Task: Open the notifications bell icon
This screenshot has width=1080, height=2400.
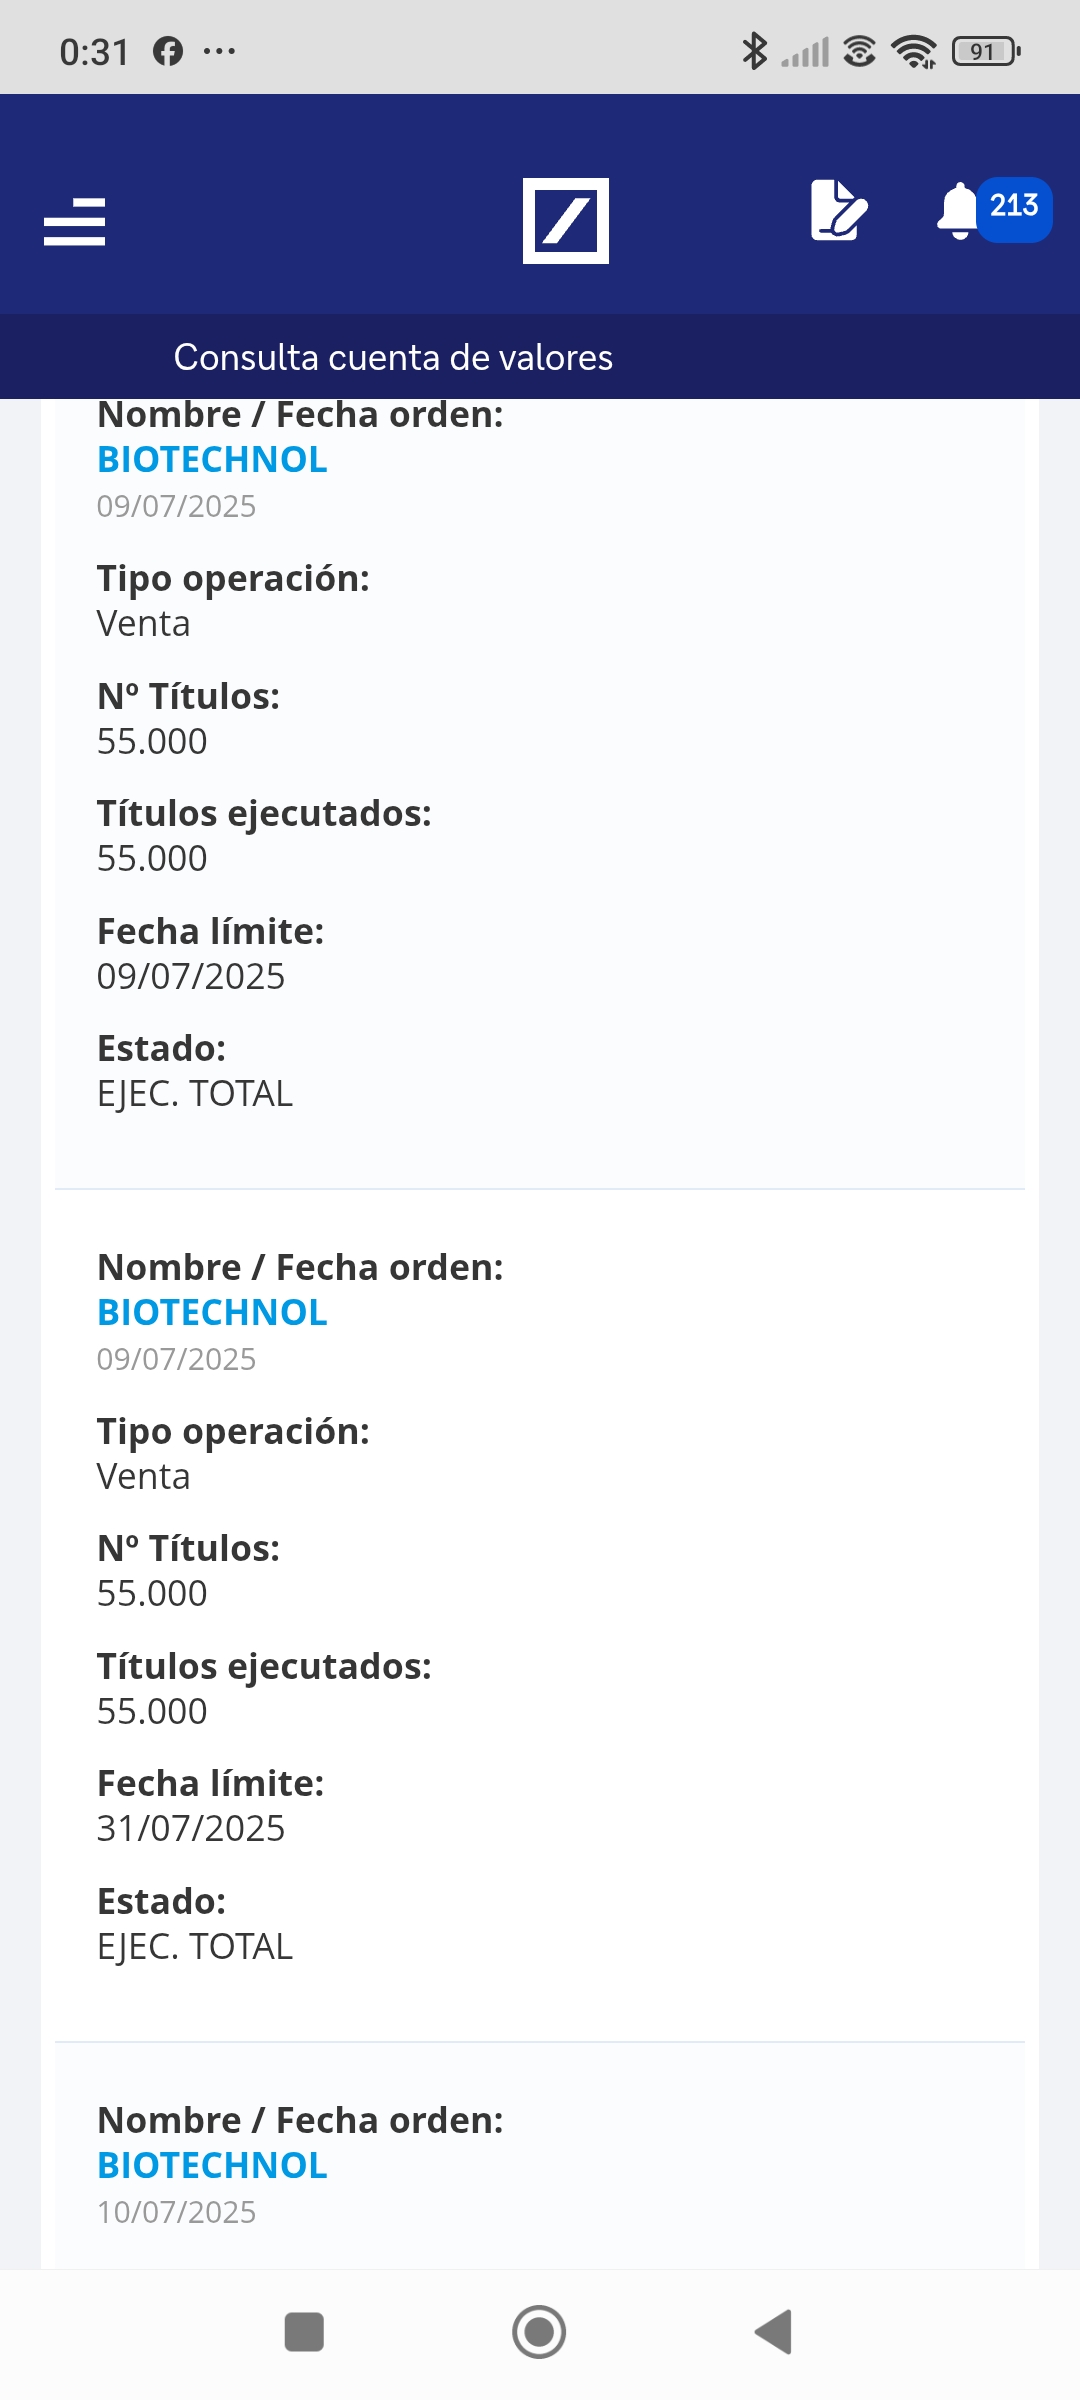Action: click(957, 211)
